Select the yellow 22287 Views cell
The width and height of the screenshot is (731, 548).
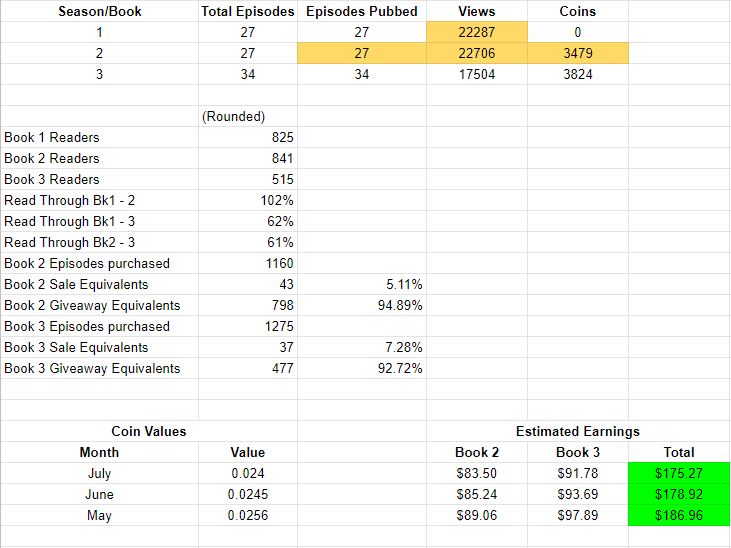[x=476, y=32]
